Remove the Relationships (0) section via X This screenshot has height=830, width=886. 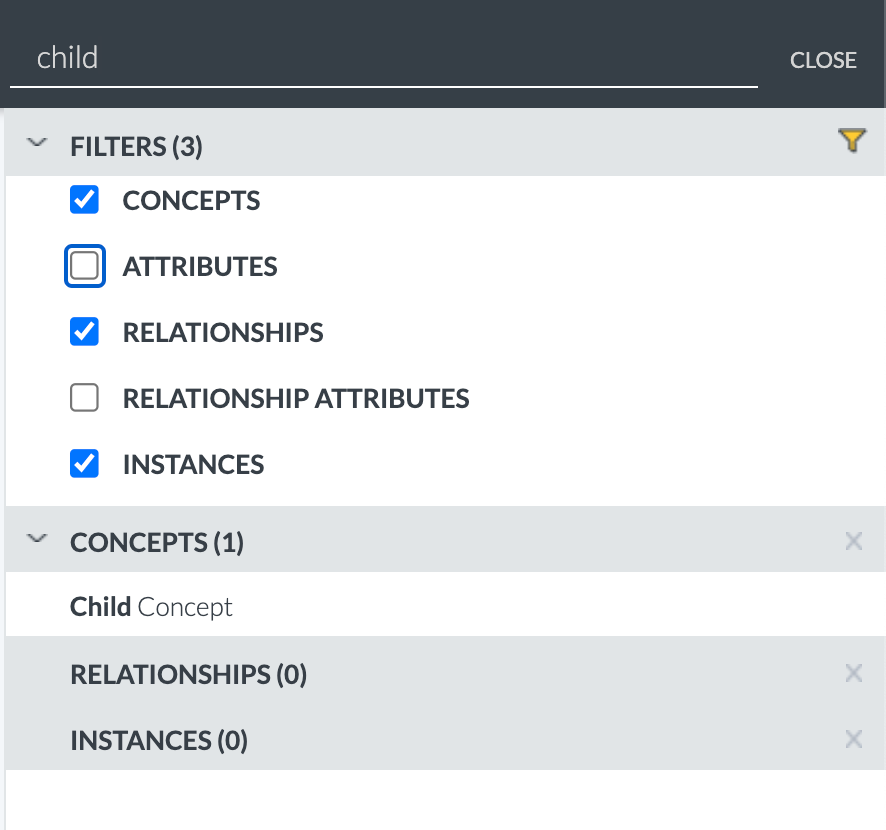[853, 673]
